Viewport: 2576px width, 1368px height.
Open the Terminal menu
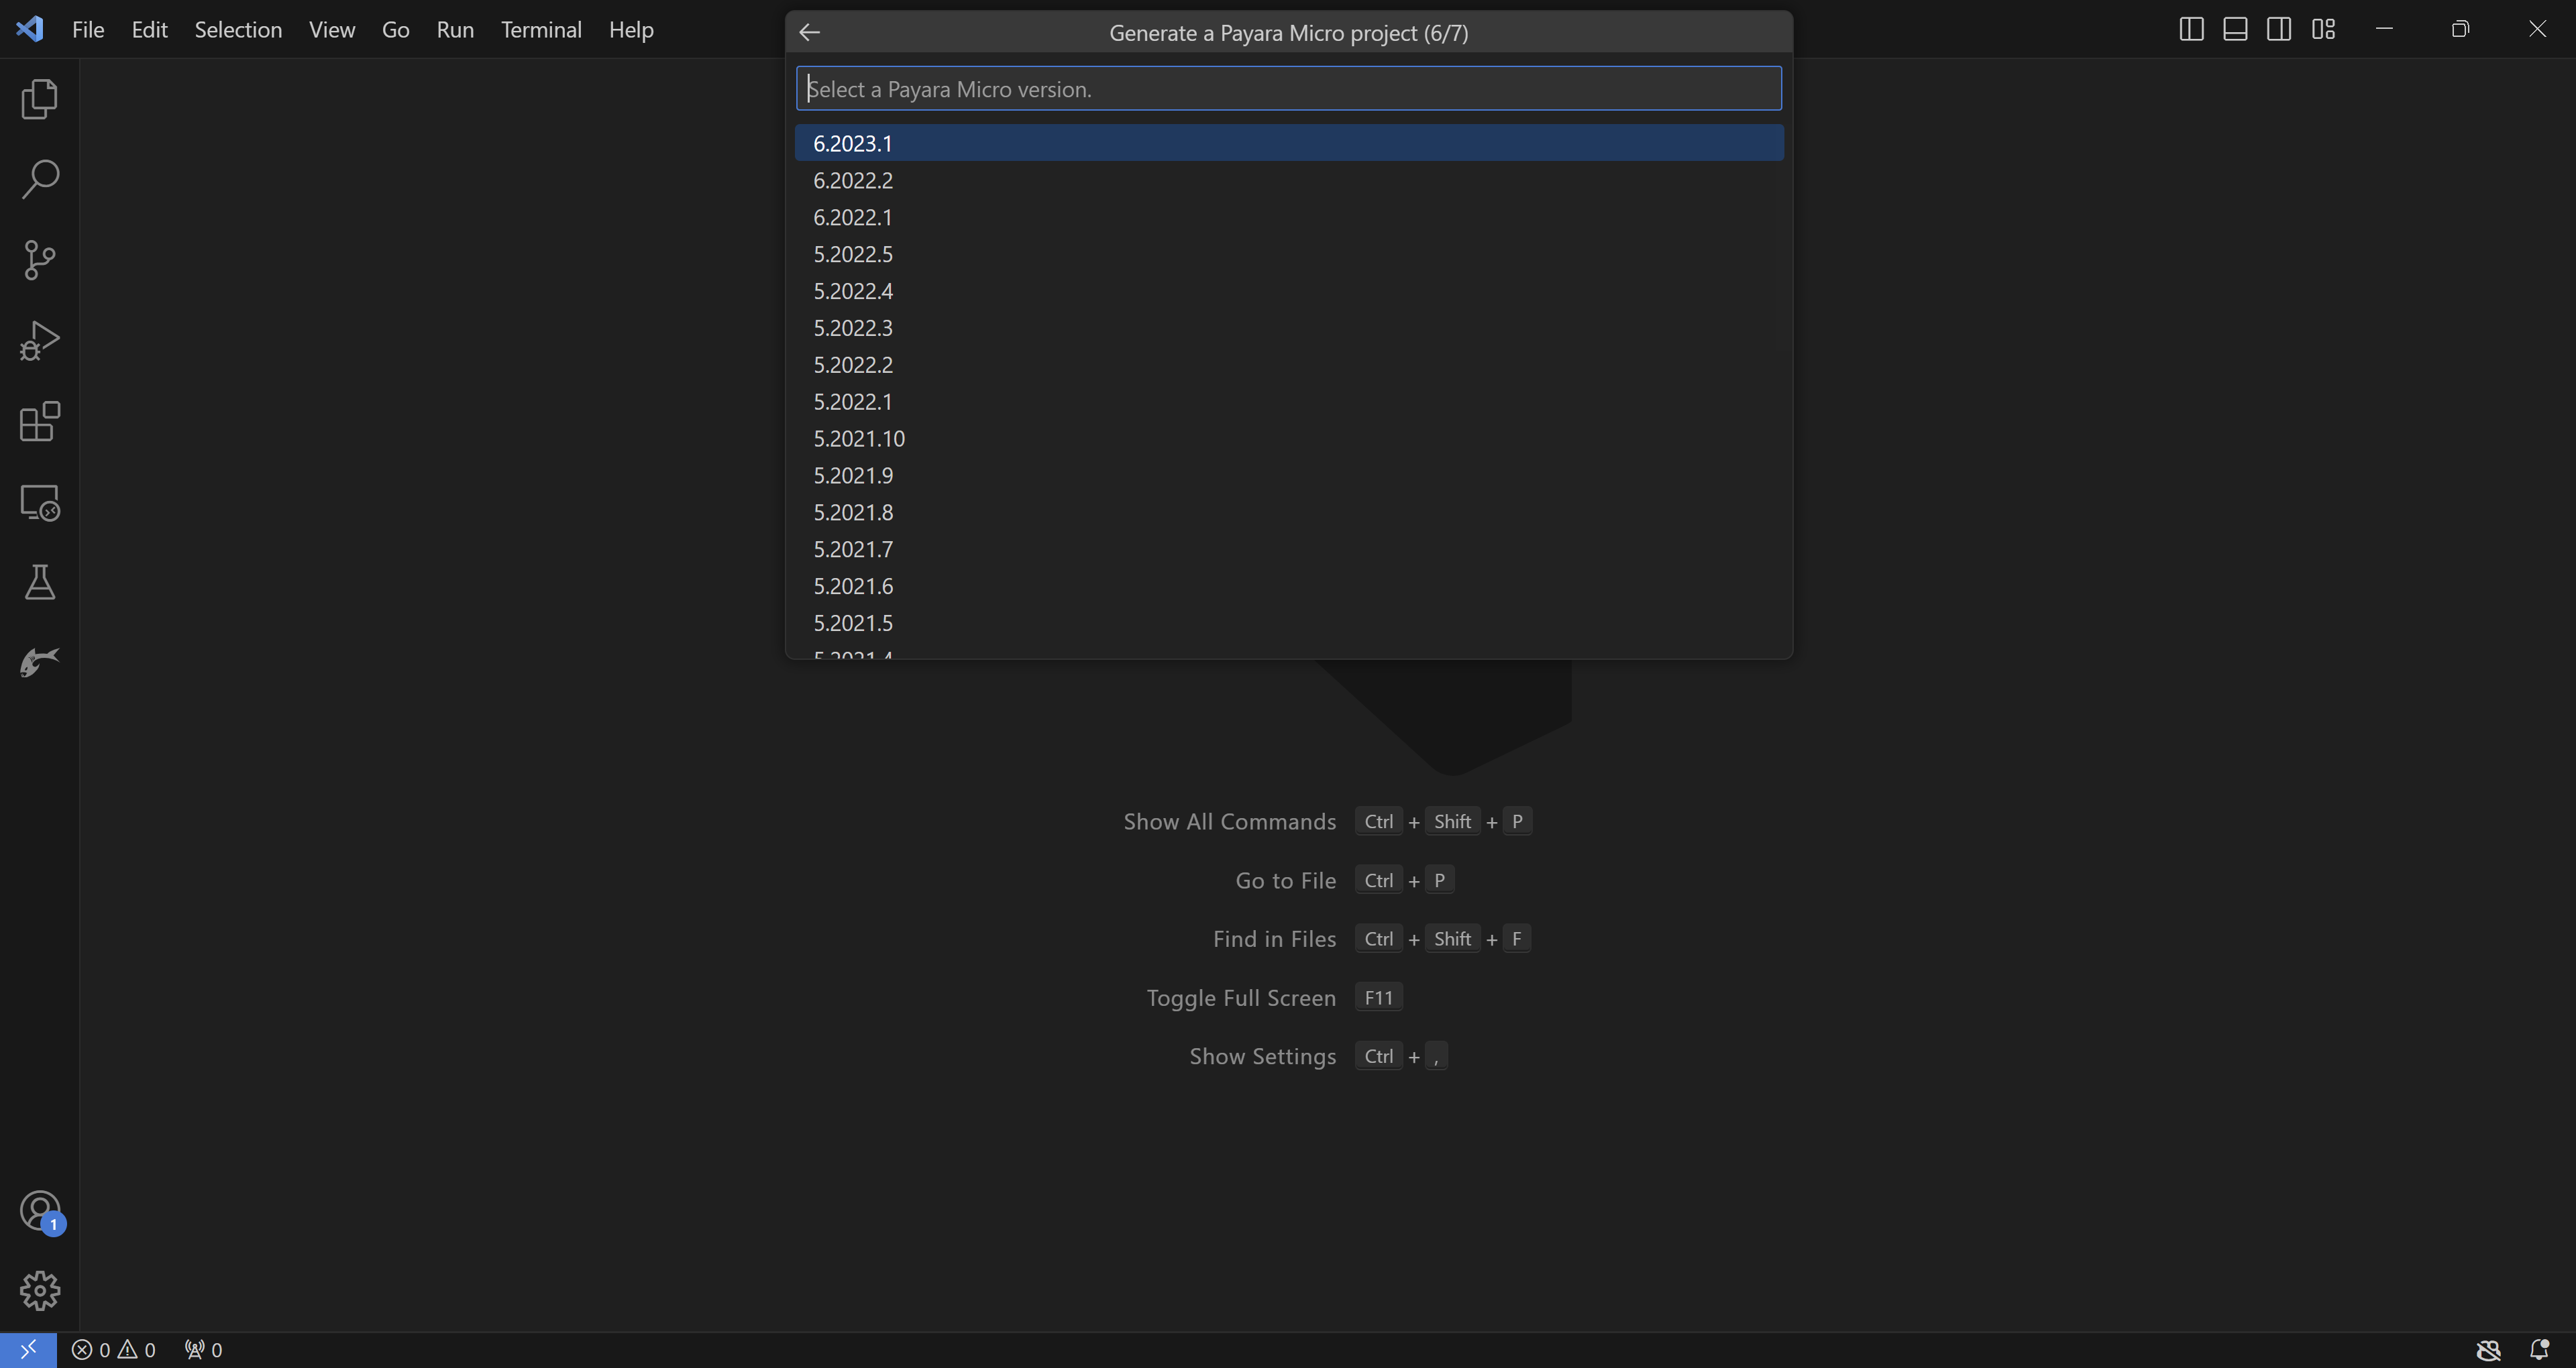pos(541,29)
